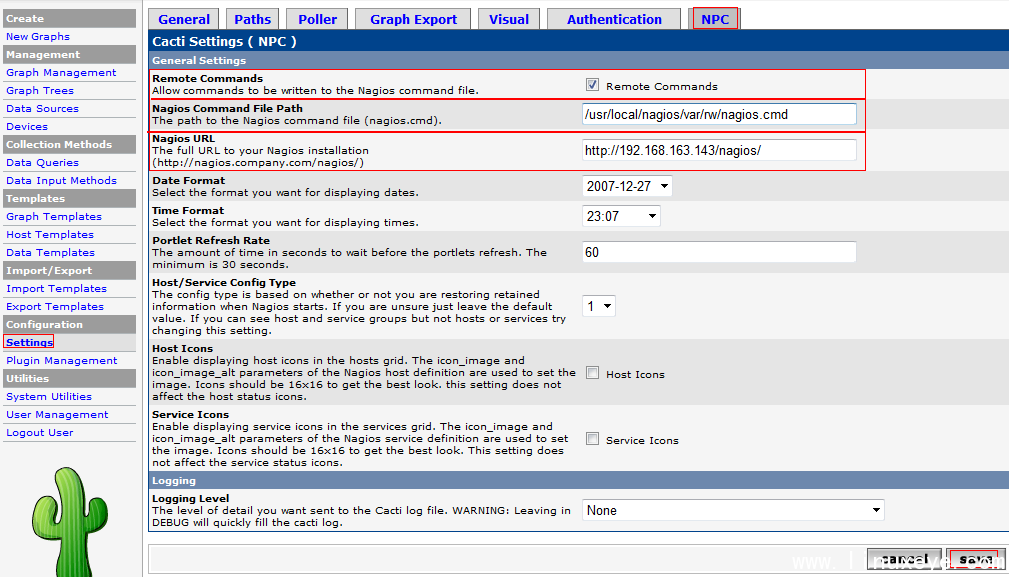
Task: Open Data Sources link
Action: [42, 109]
